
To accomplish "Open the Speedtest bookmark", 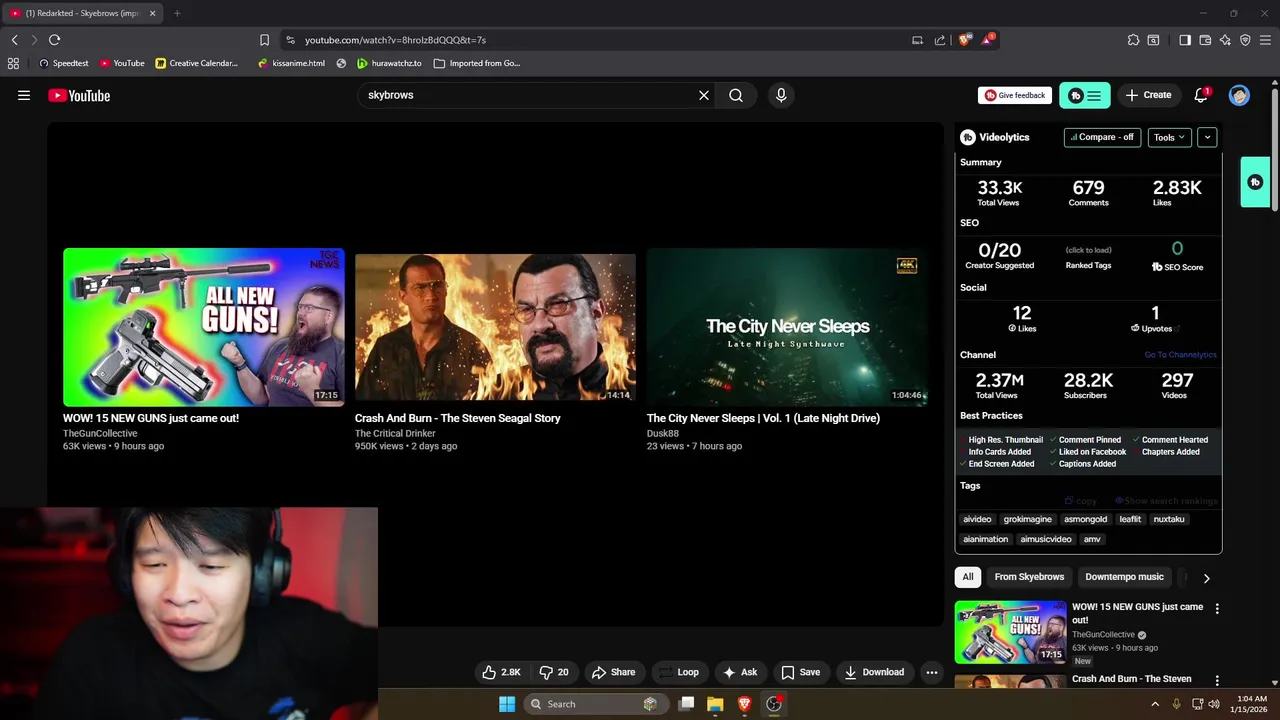I will point(63,63).
